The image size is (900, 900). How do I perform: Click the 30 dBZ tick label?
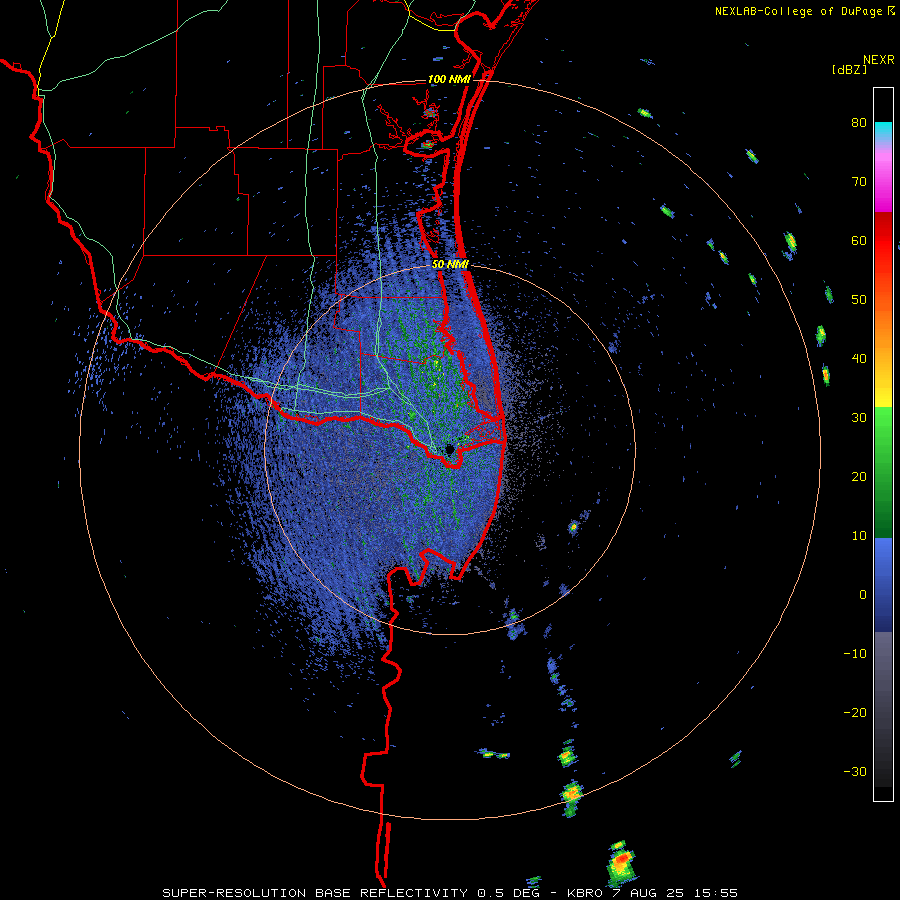coord(859,418)
